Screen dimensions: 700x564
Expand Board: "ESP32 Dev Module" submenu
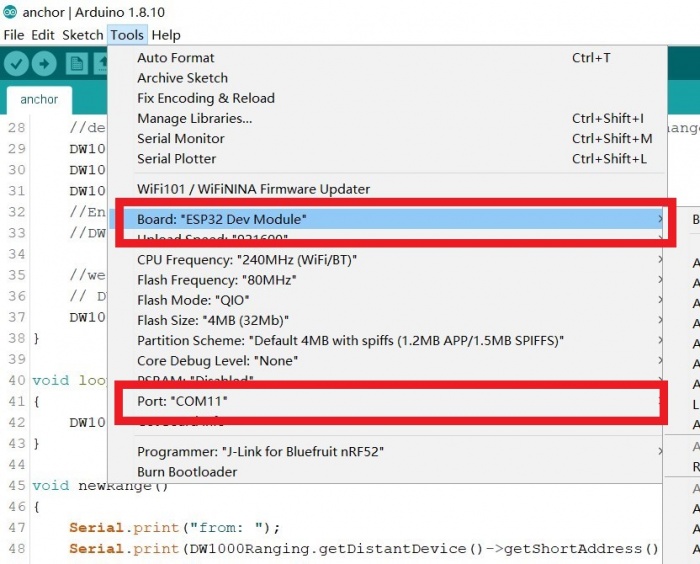[388, 219]
